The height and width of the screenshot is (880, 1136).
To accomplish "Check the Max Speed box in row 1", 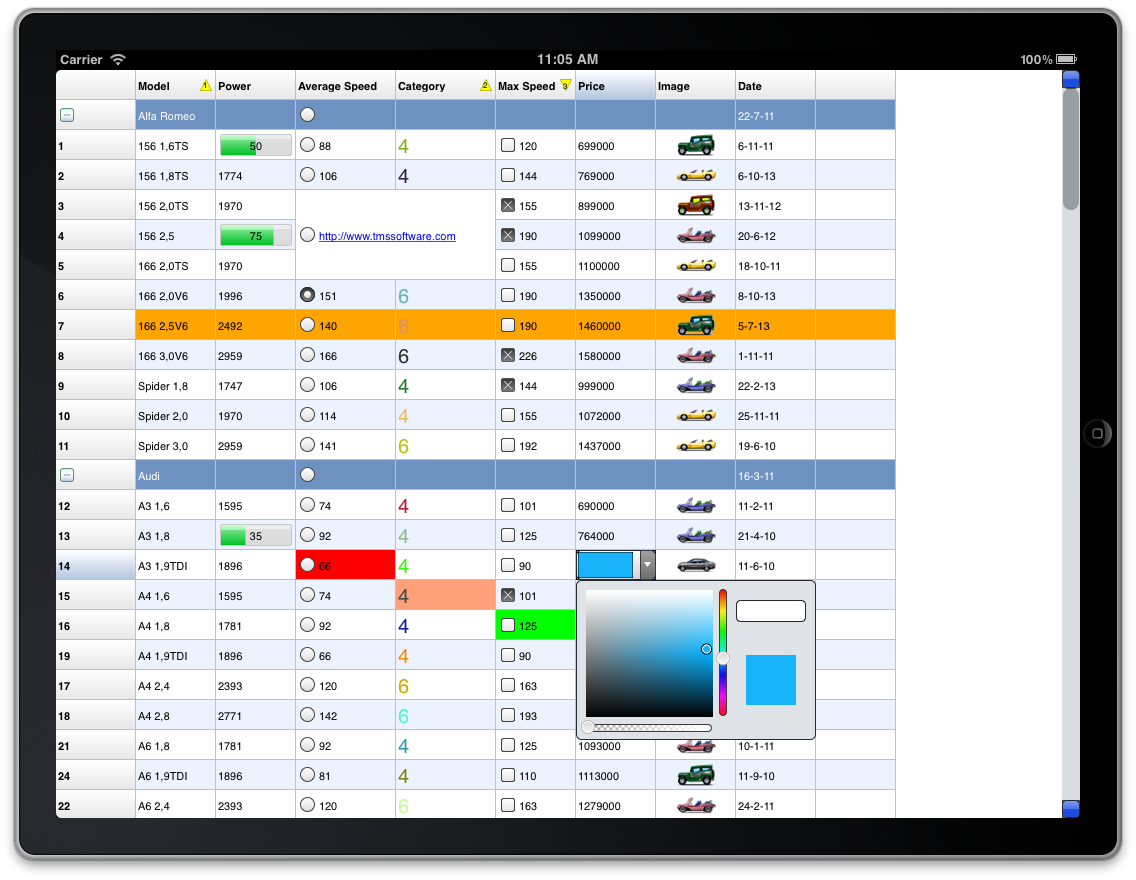I will pyautogui.click(x=508, y=146).
